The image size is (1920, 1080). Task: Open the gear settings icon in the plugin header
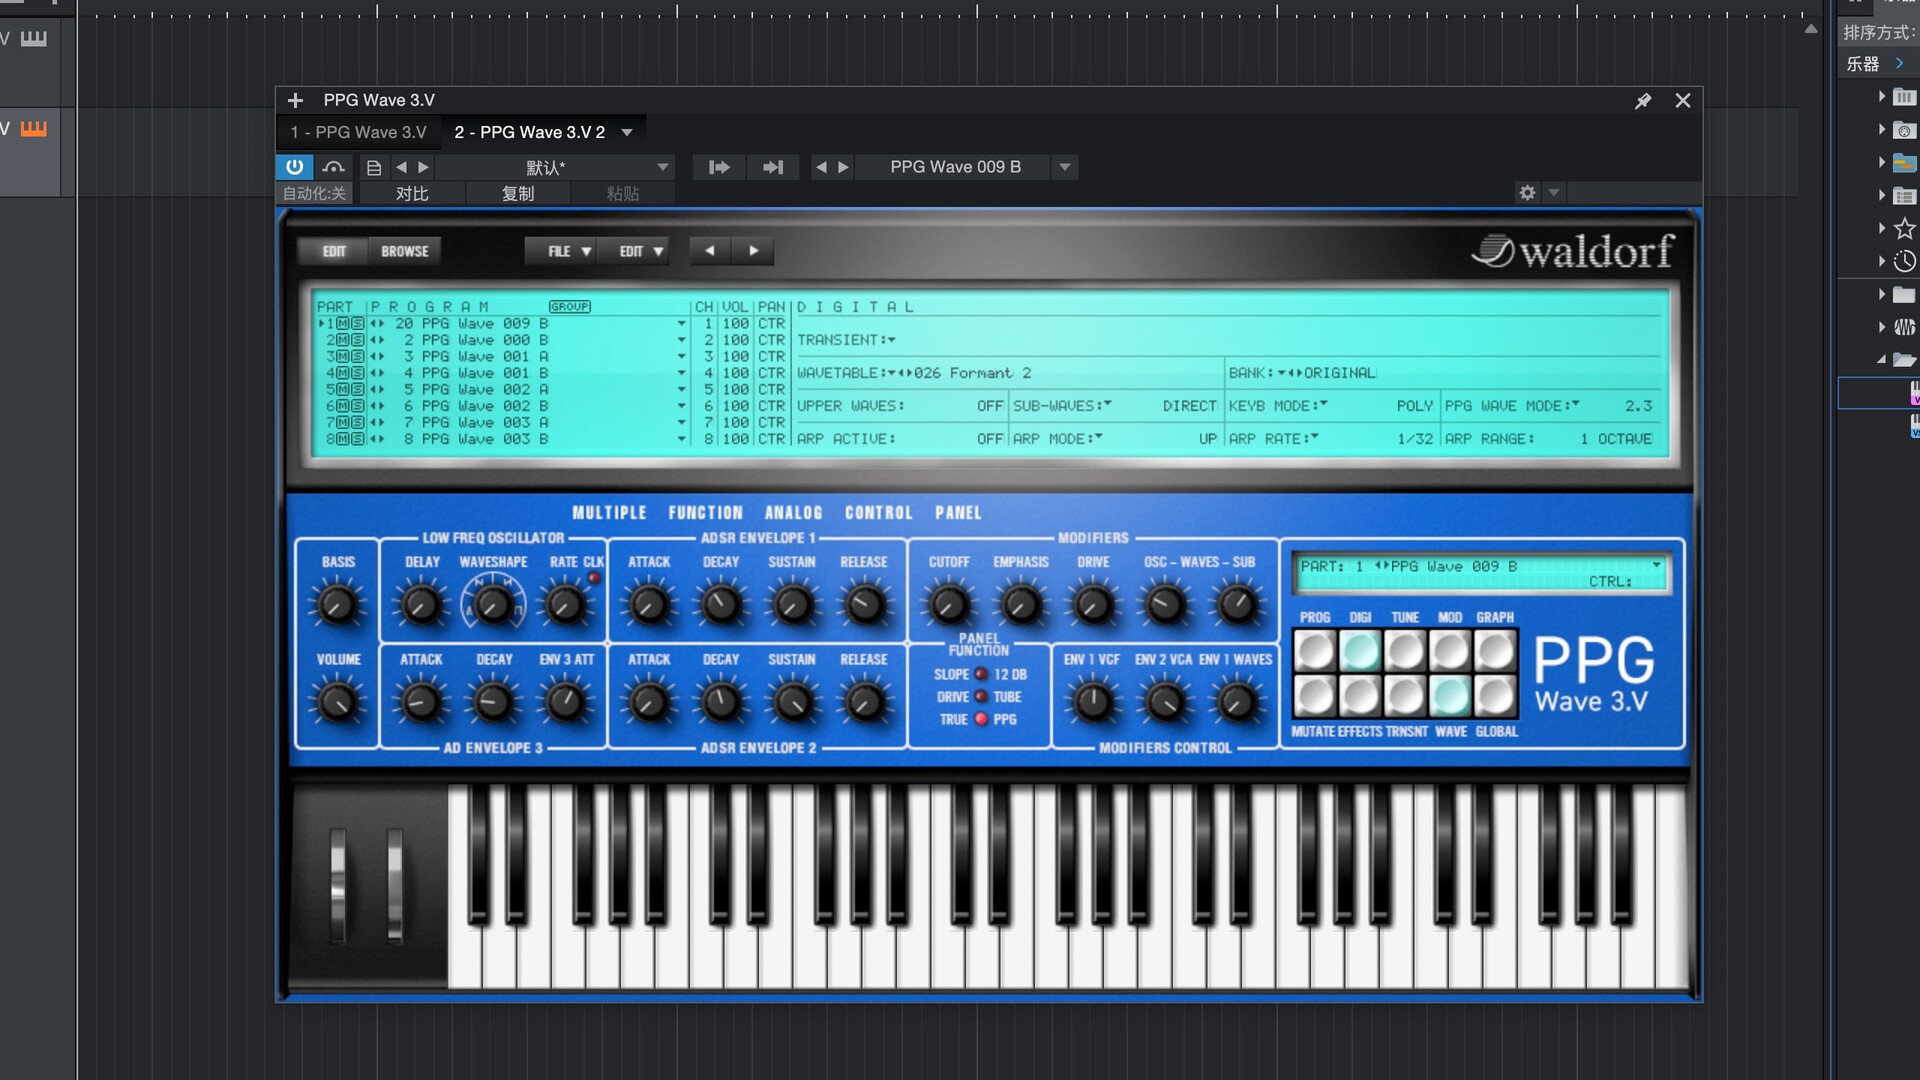pos(1527,192)
